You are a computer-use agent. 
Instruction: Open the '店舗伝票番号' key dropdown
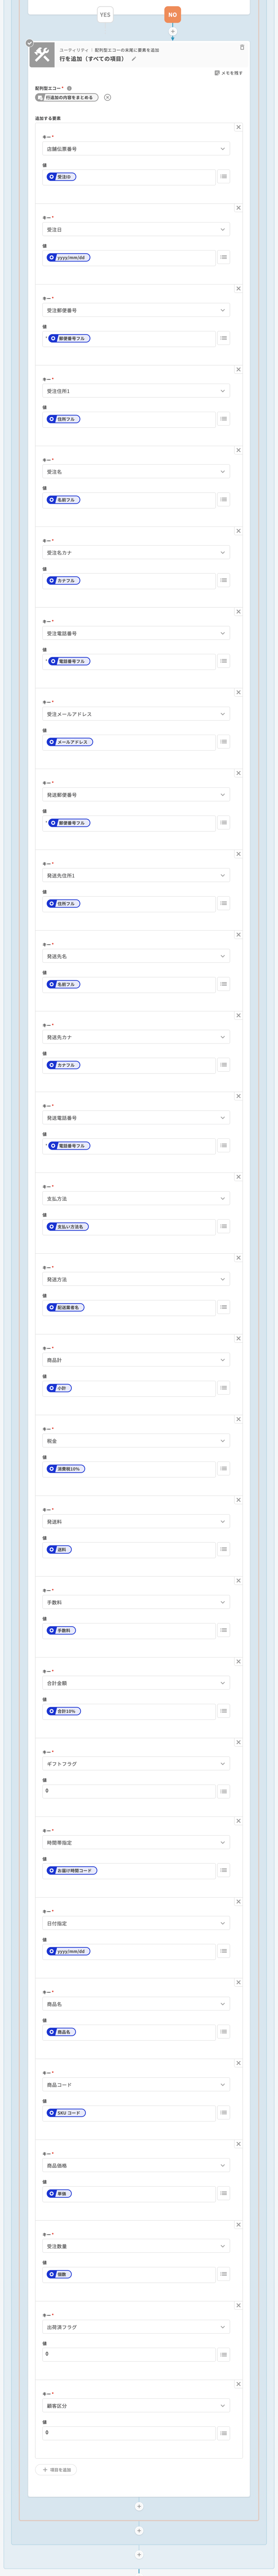(136, 149)
